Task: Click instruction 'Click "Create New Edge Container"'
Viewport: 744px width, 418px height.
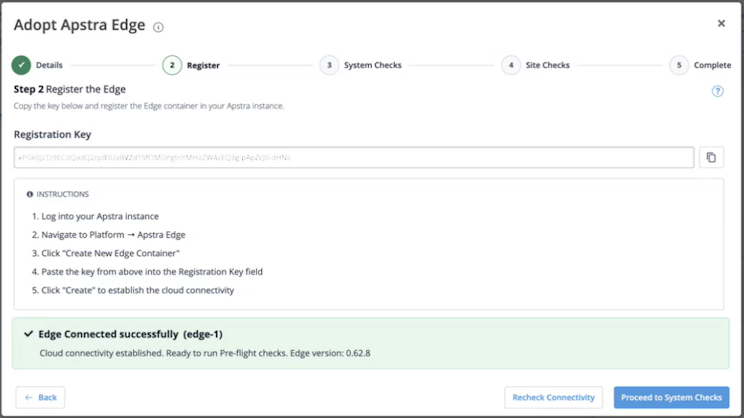Action: pyautogui.click(x=111, y=253)
